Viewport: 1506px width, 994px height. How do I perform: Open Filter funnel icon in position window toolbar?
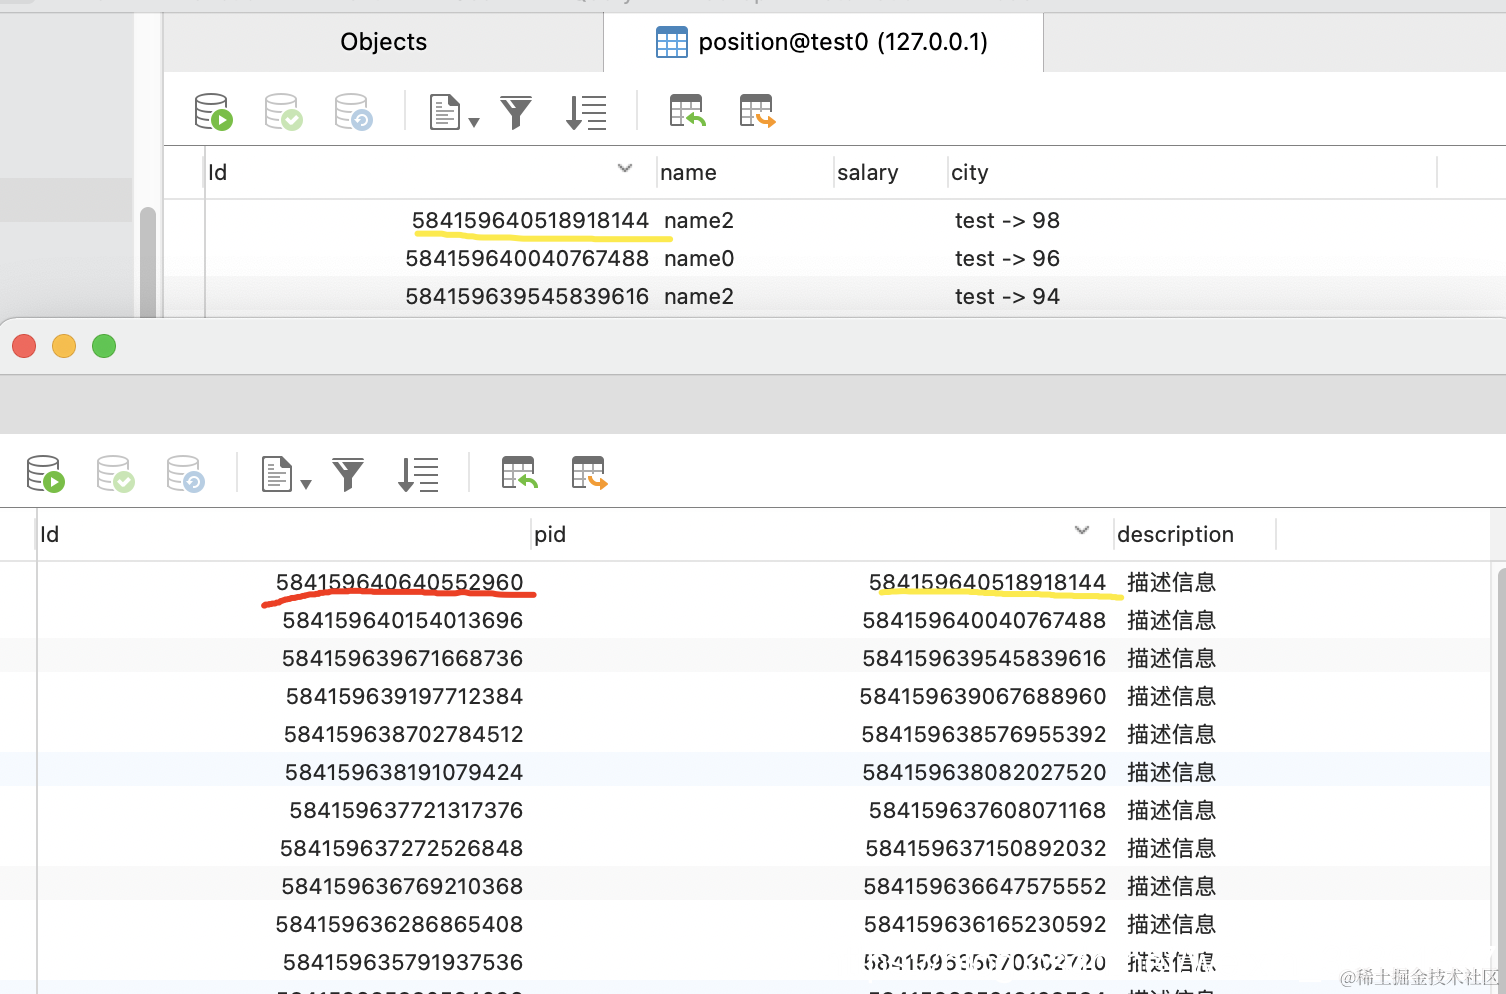click(x=516, y=113)
